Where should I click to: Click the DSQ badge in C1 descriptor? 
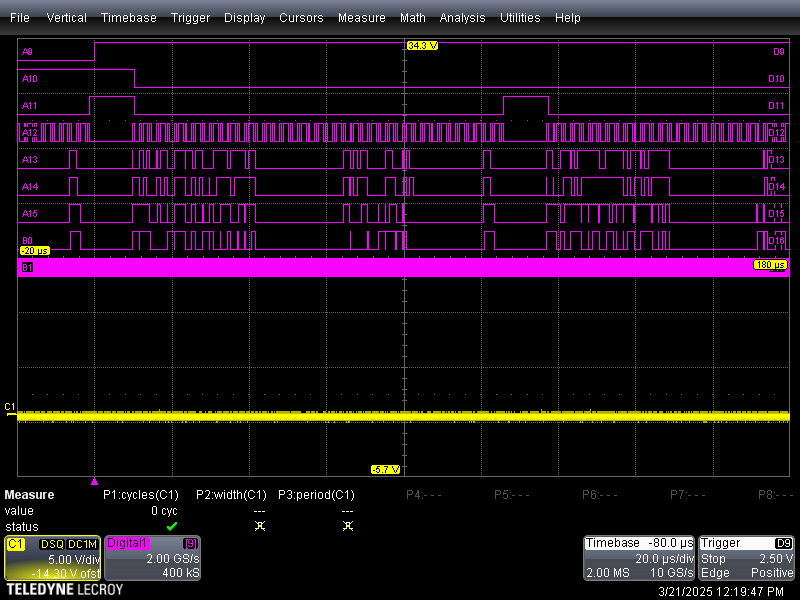(x=52, y=544)
